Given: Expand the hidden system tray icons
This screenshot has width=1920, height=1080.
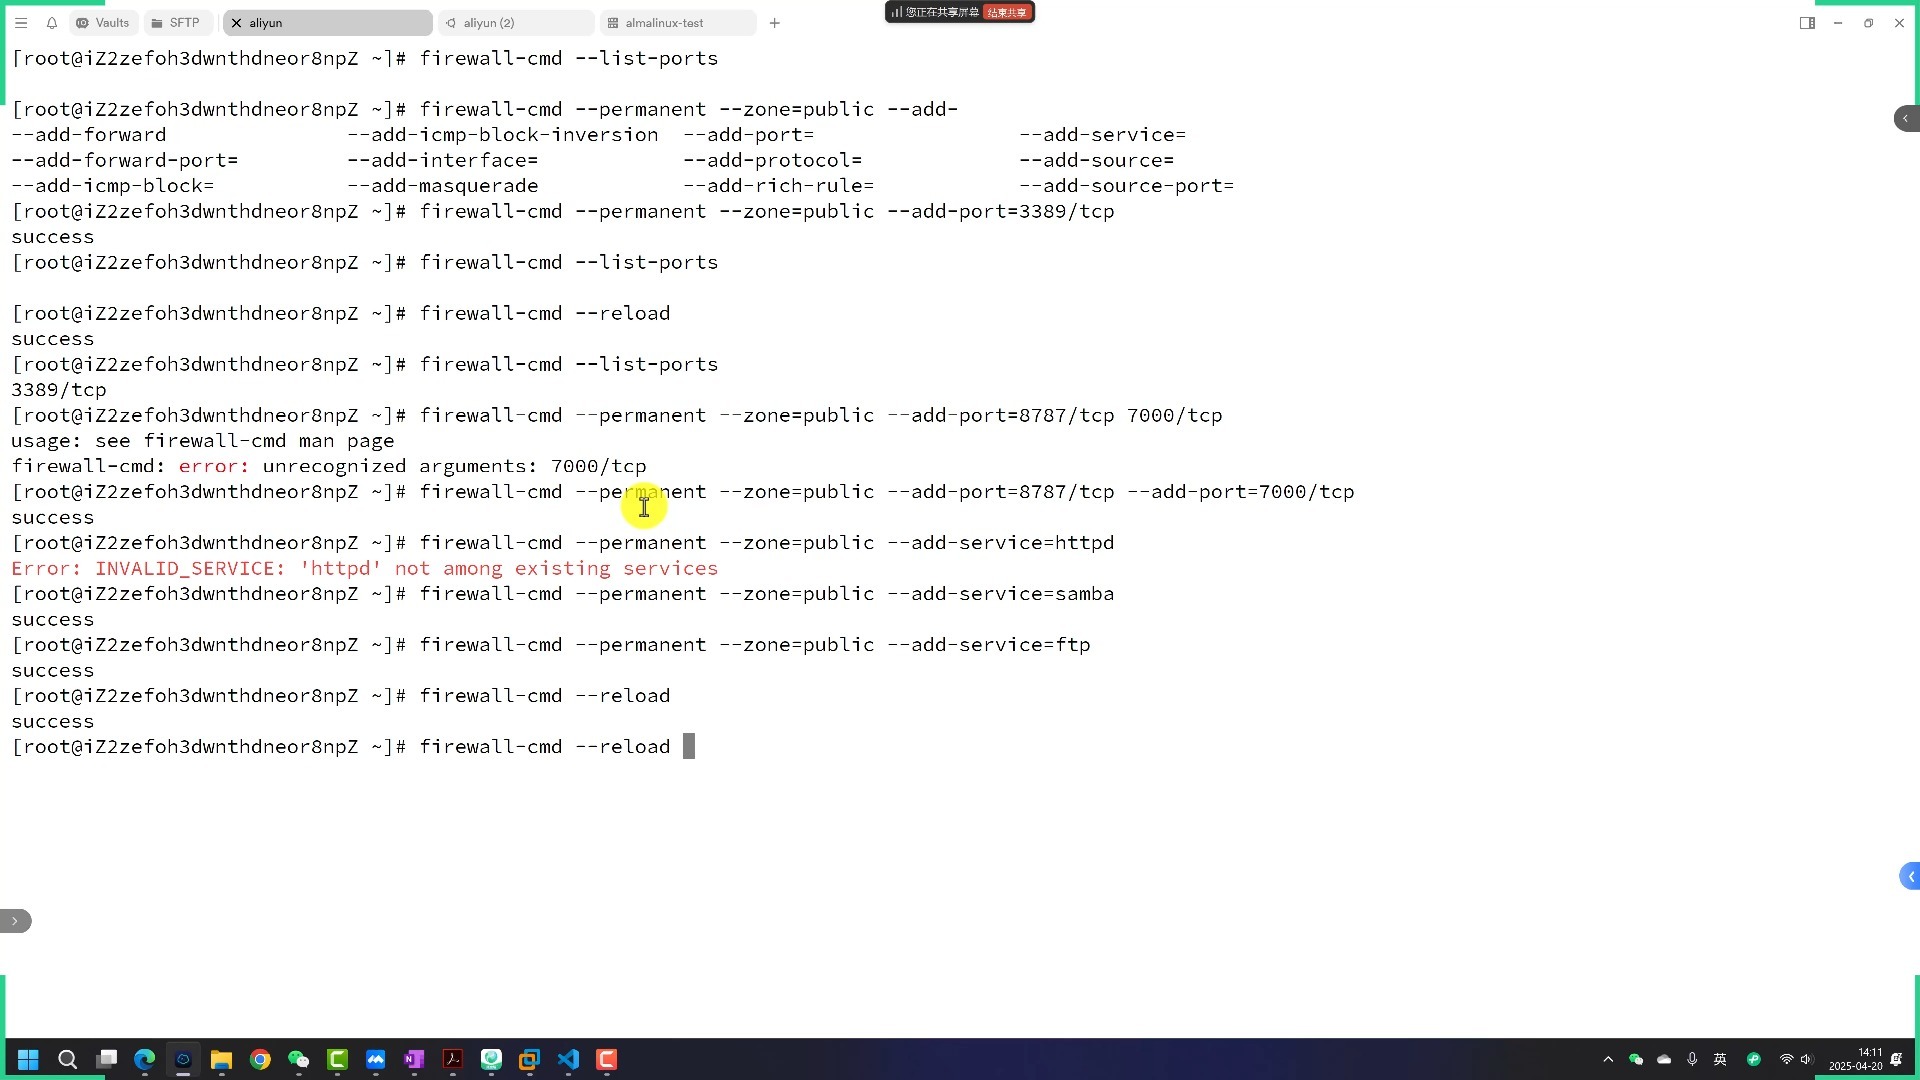Looking at the screenshot, I should [x=1608, y=1059].
